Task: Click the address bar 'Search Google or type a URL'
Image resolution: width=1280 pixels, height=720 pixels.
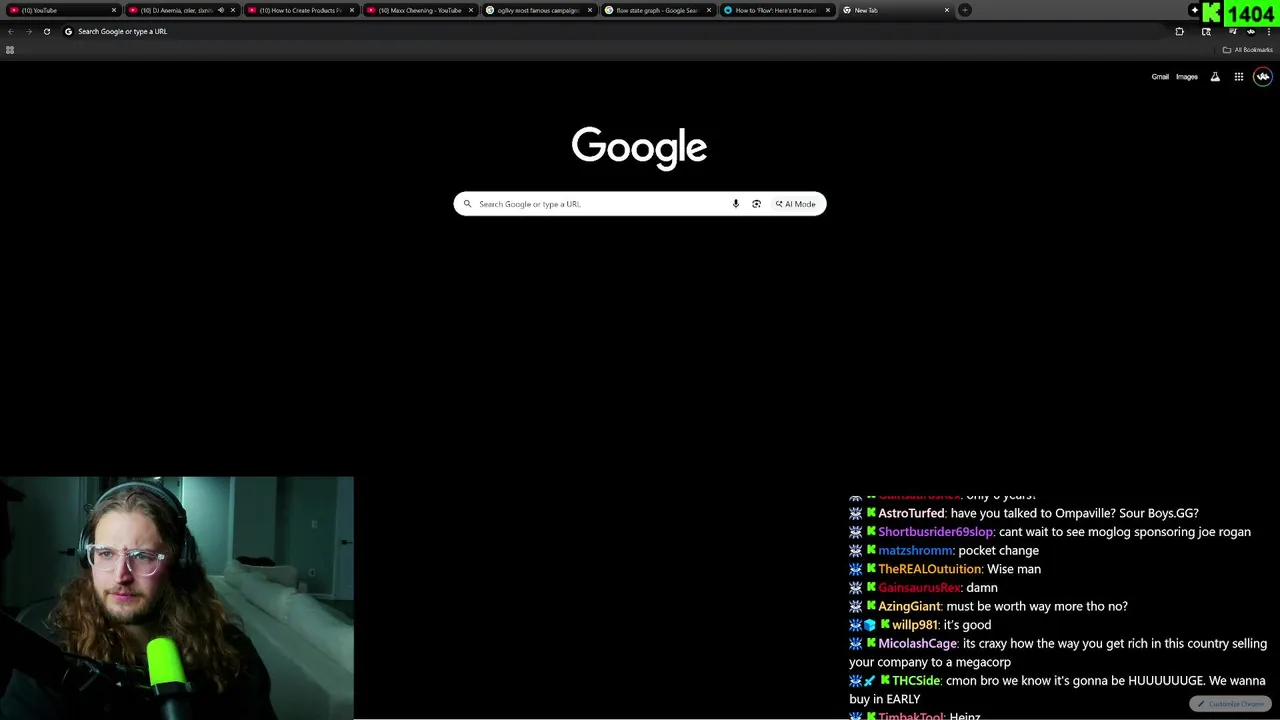Action: [x=610, y=31]
